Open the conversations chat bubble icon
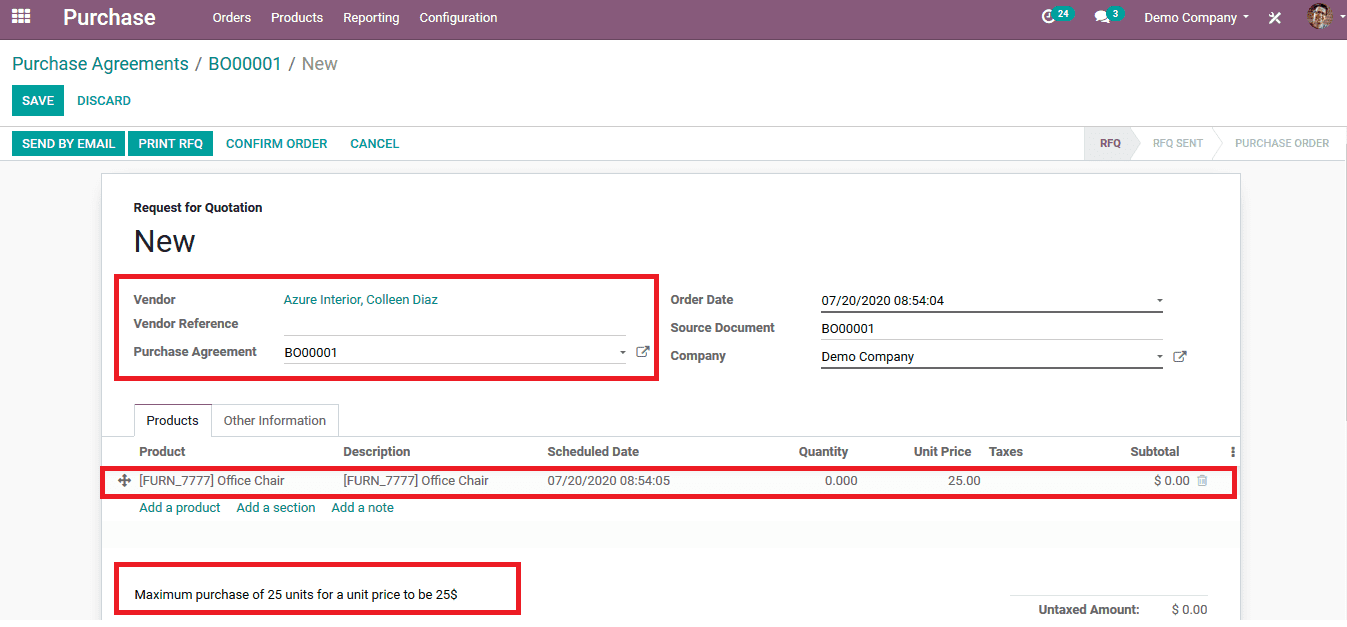The image size is (1347, 627). pos(1102,17)
